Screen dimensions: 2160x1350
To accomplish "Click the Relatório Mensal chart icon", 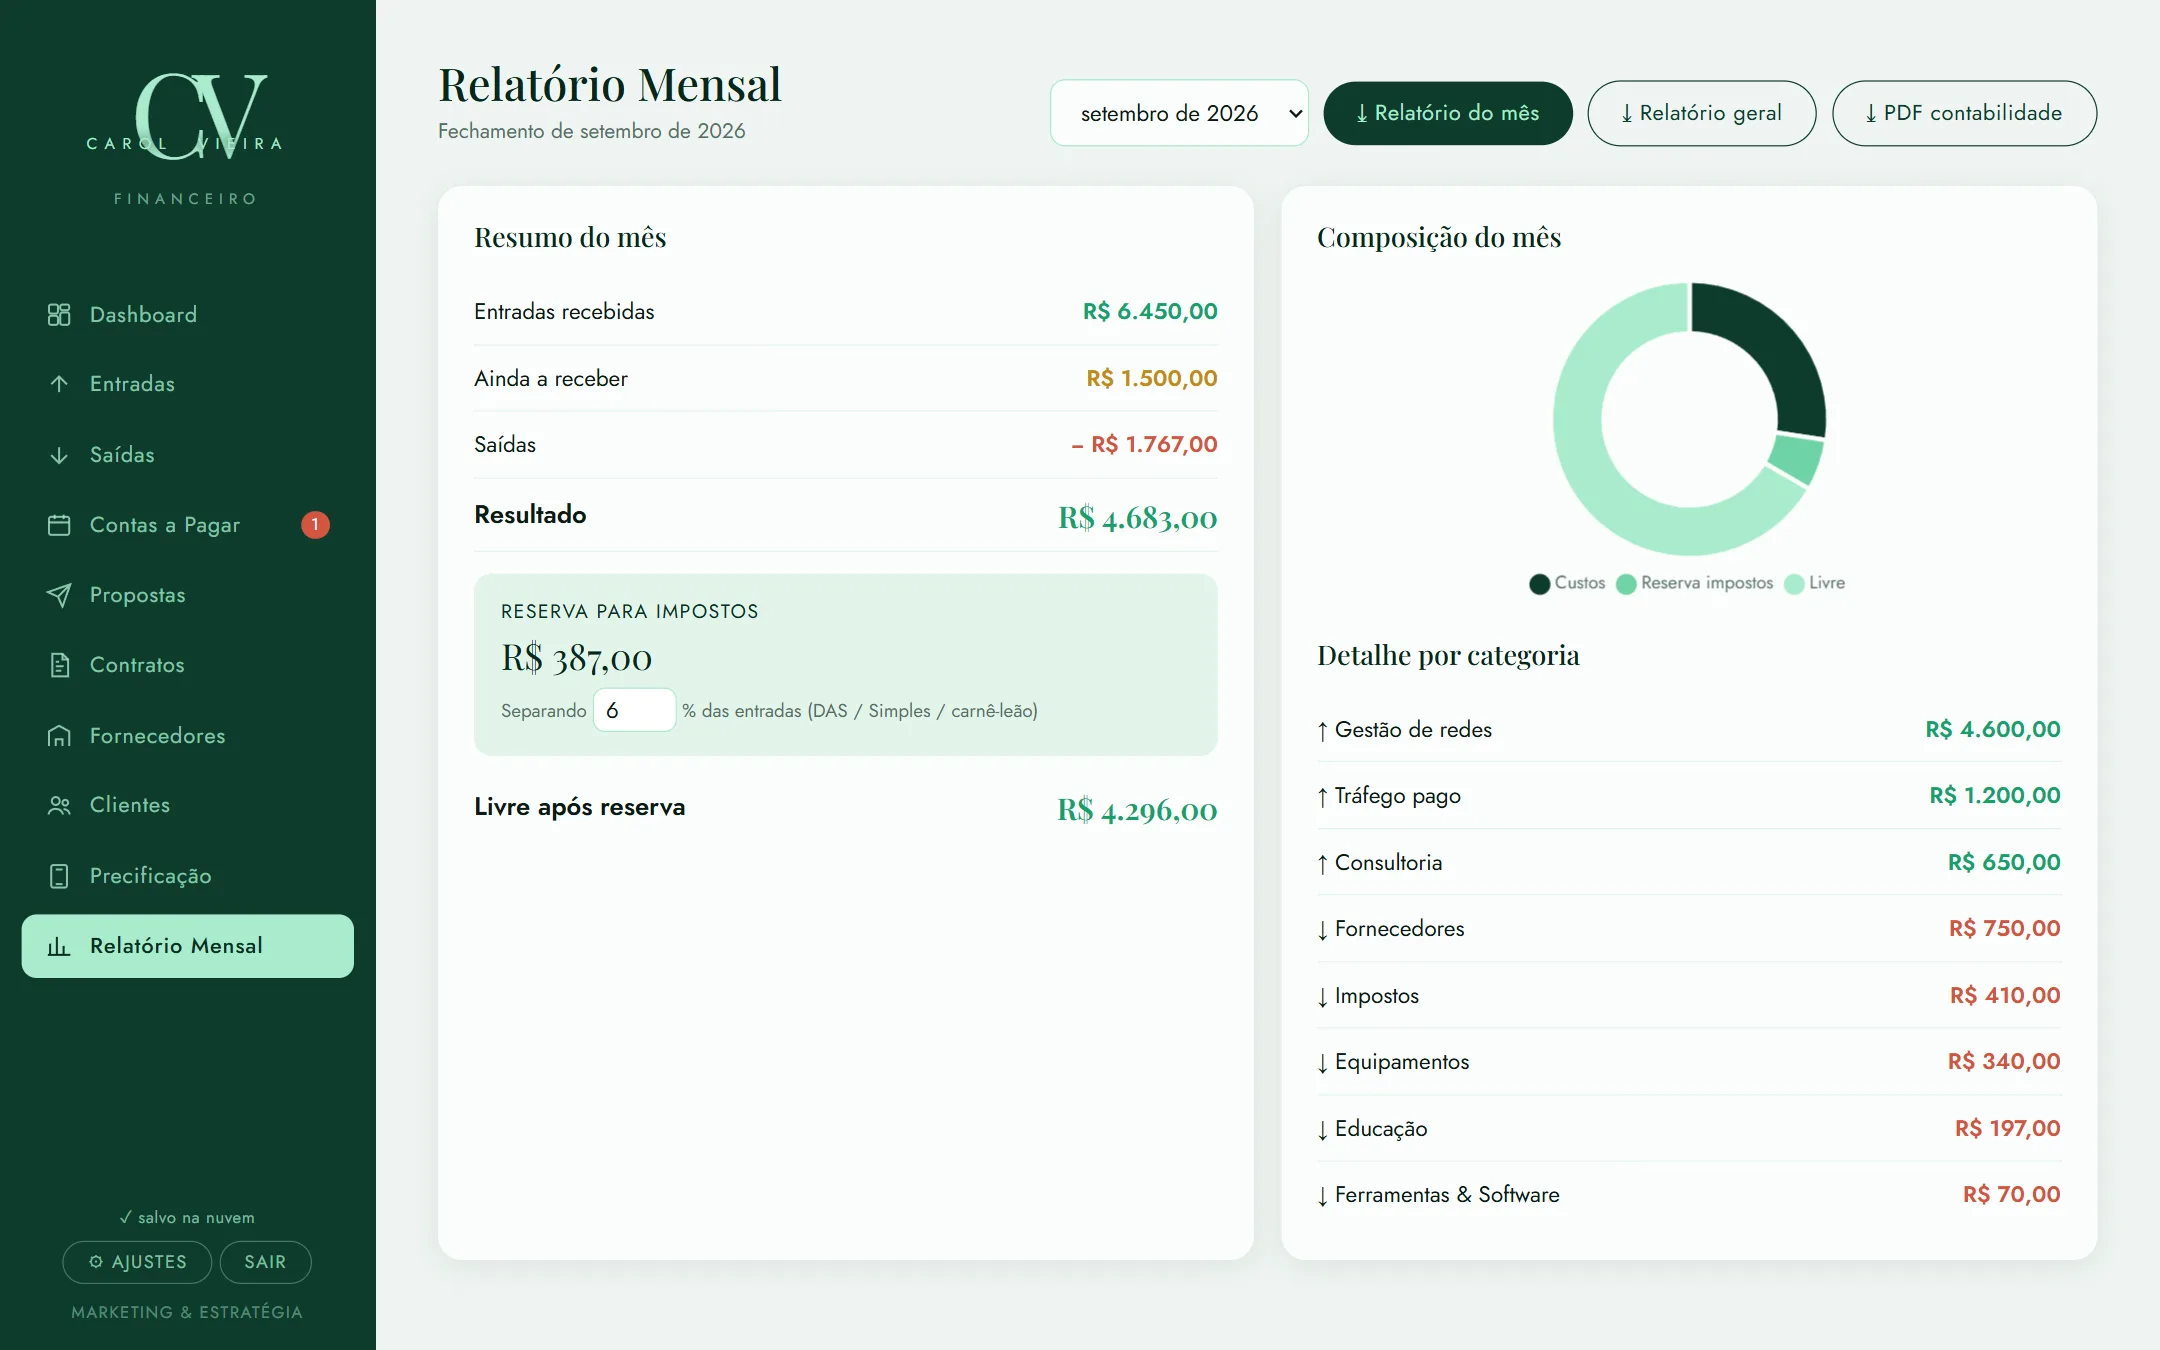I will pos(59,946).
